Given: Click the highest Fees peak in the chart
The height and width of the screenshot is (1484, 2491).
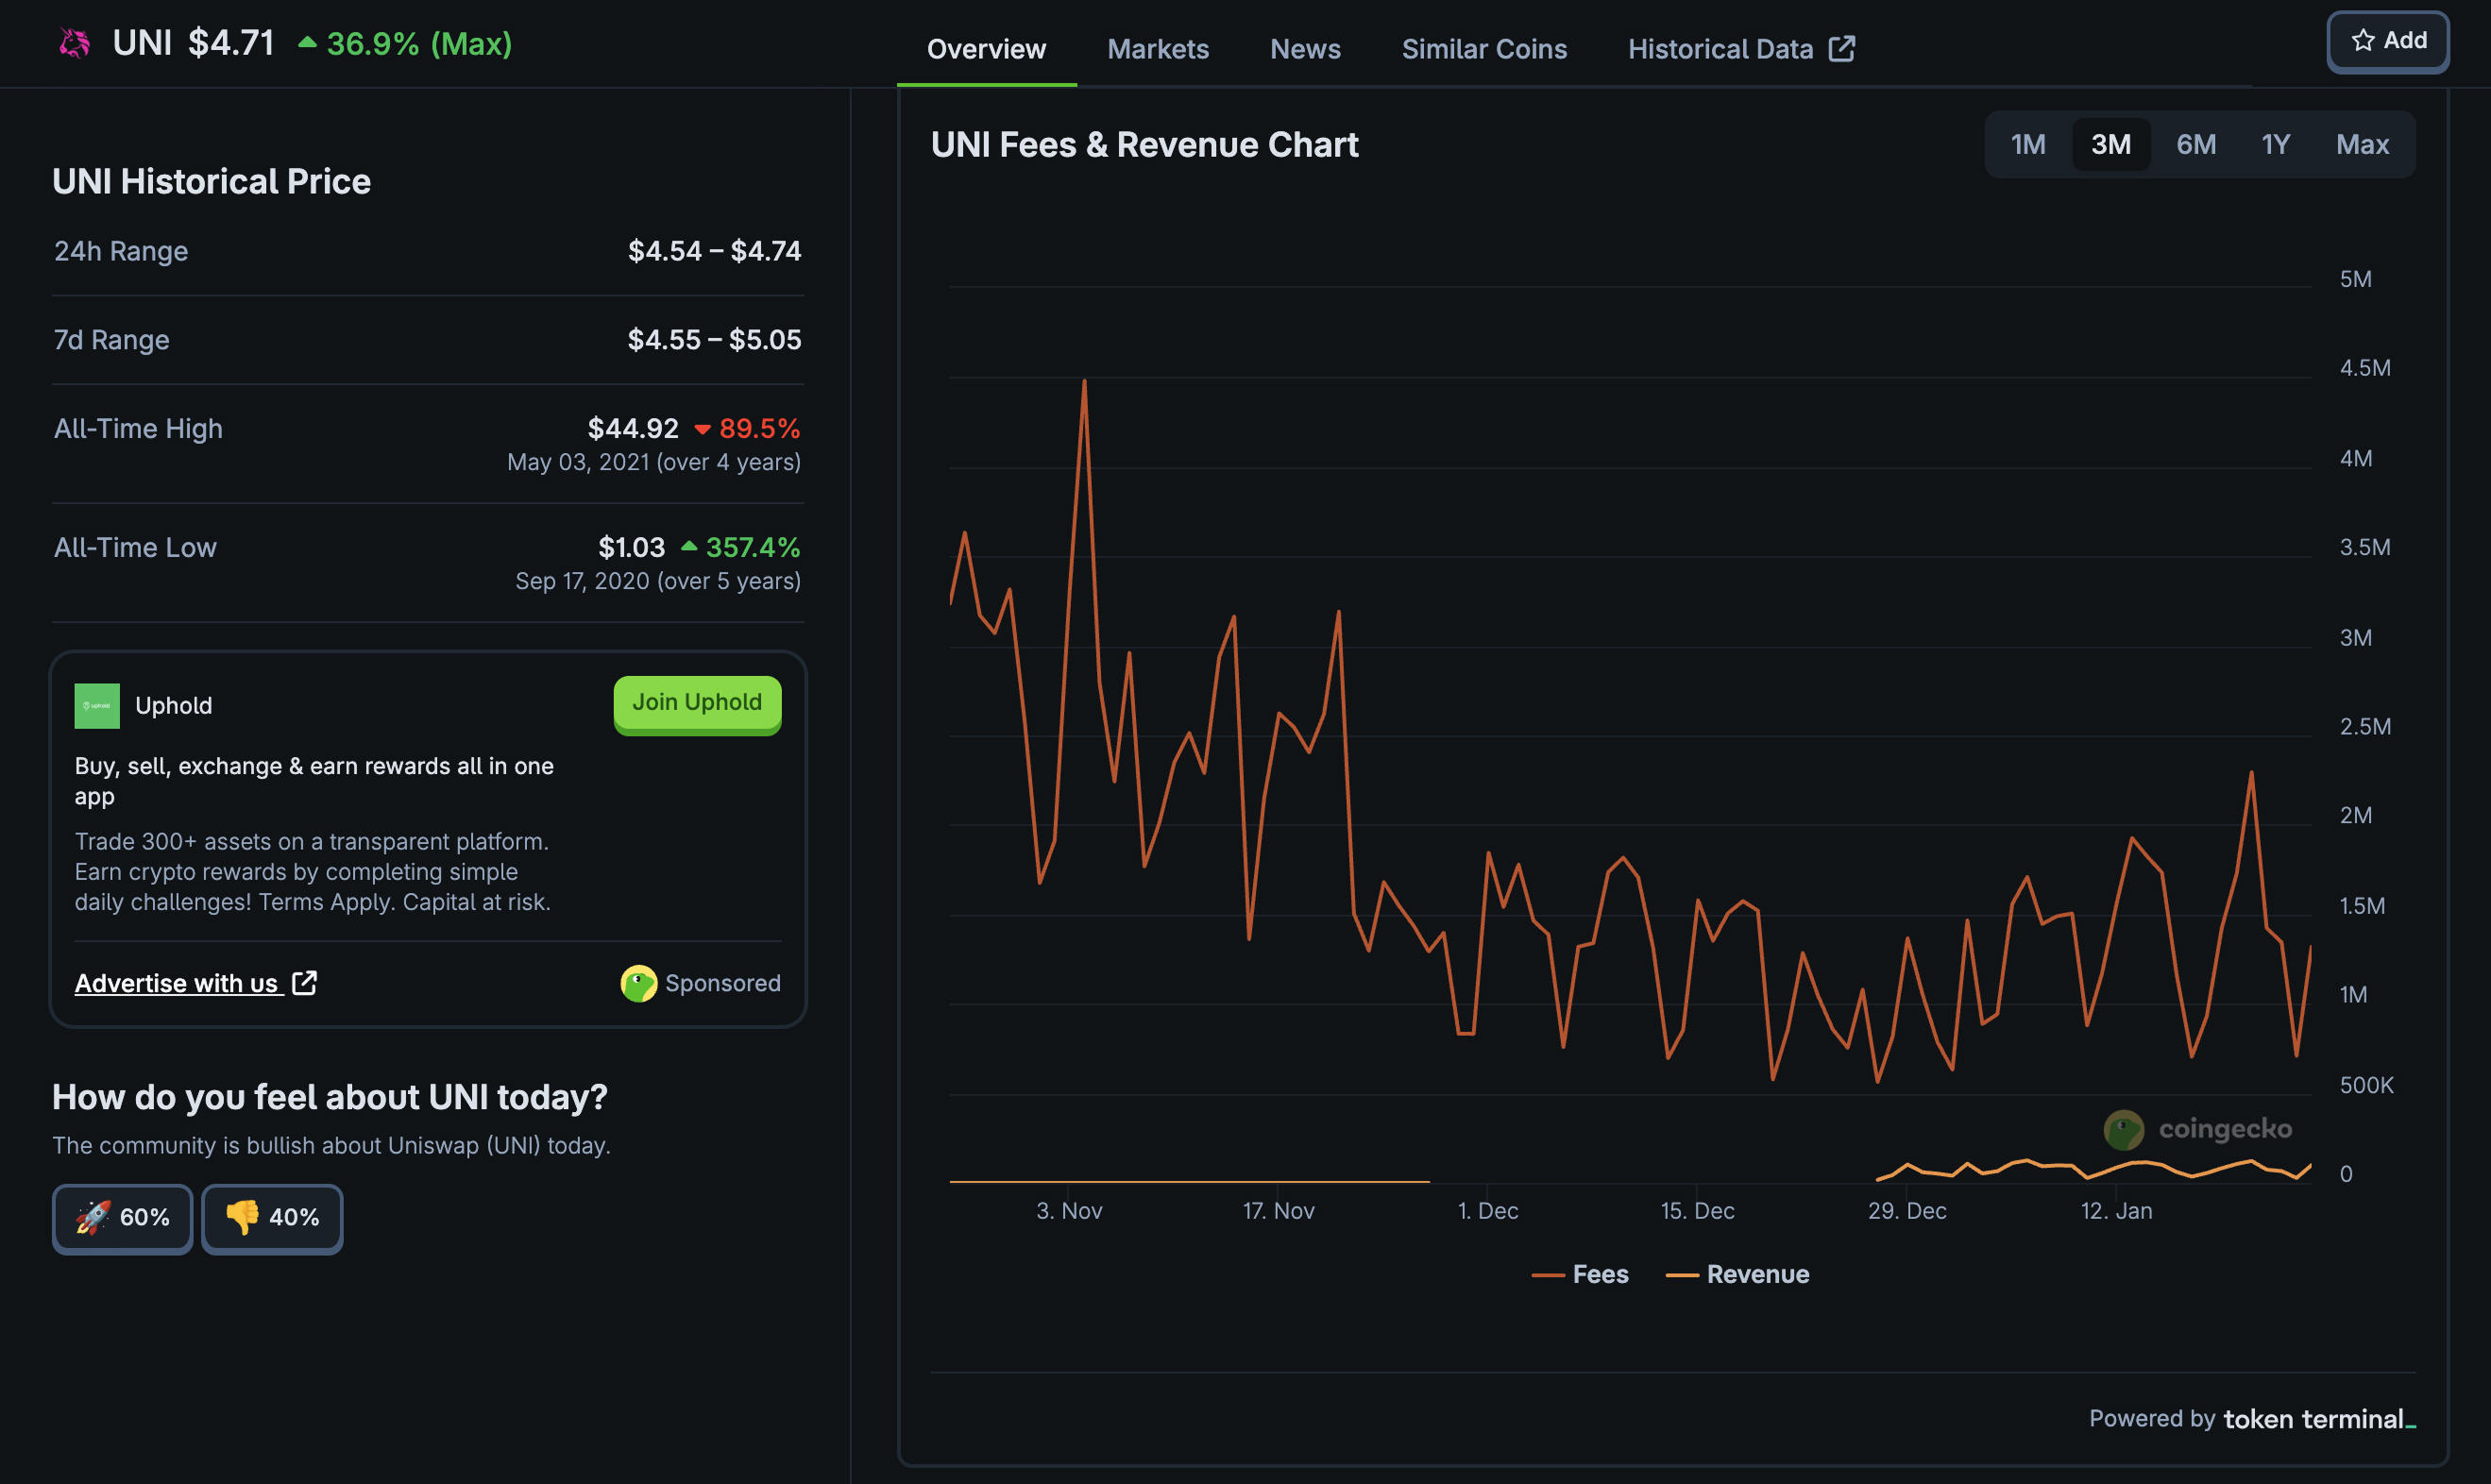Looking at the screenshot, I should tap(1084, 381).
